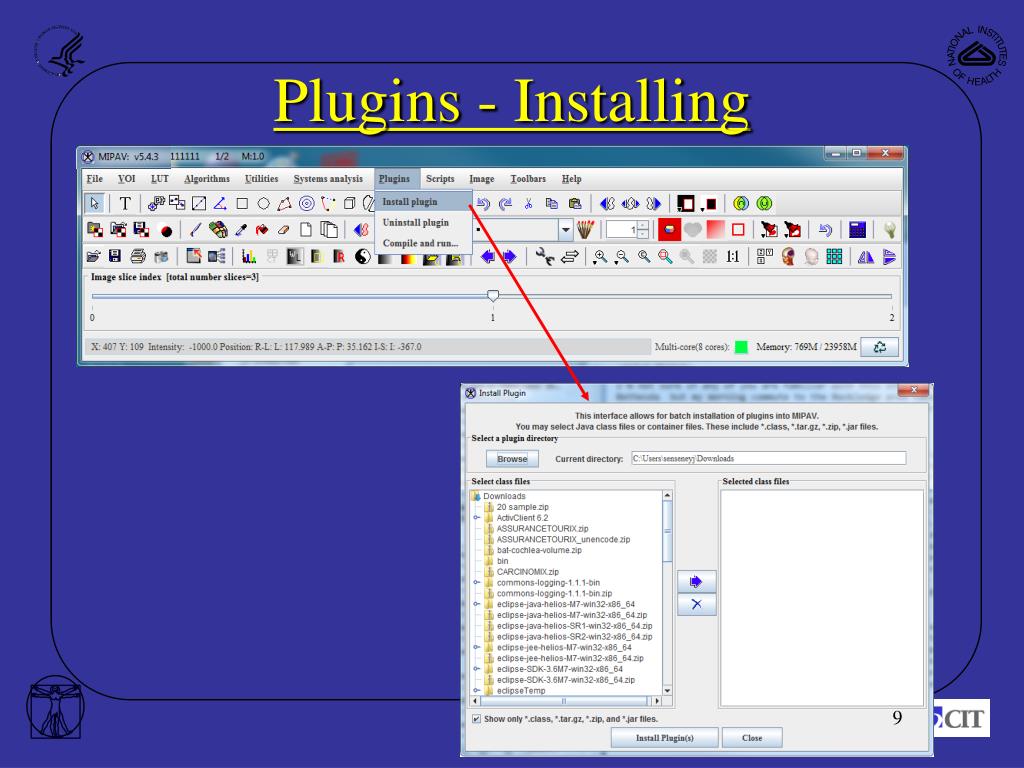Screen dimensions: 1024x768
Task: Choose the protractor angle tool
Action: [220, 204]
